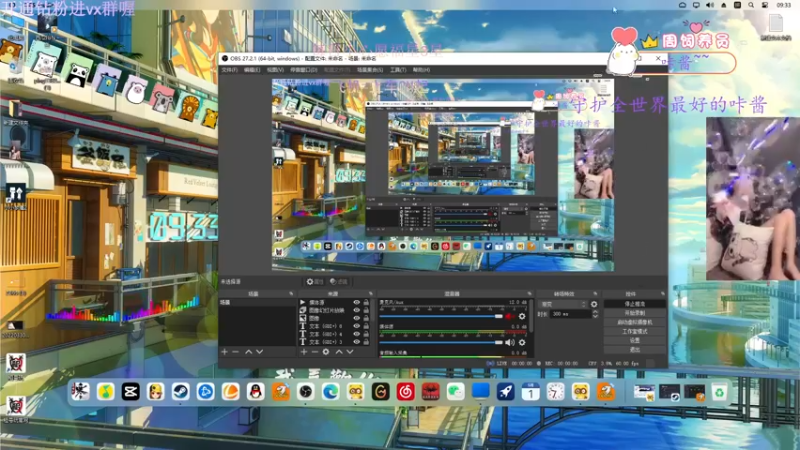Move the scene up in the scenes list
This screenshot has height=450, width=800.
point(248,352)
